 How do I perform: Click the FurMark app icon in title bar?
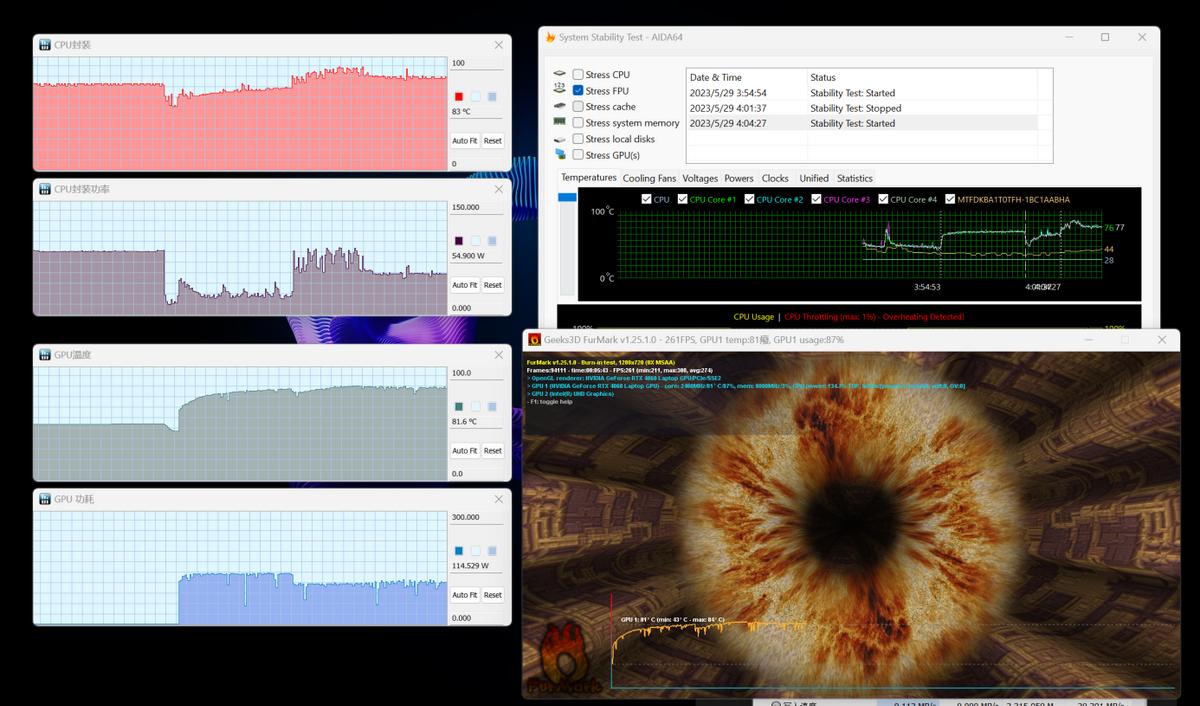[x=534, y=339]
